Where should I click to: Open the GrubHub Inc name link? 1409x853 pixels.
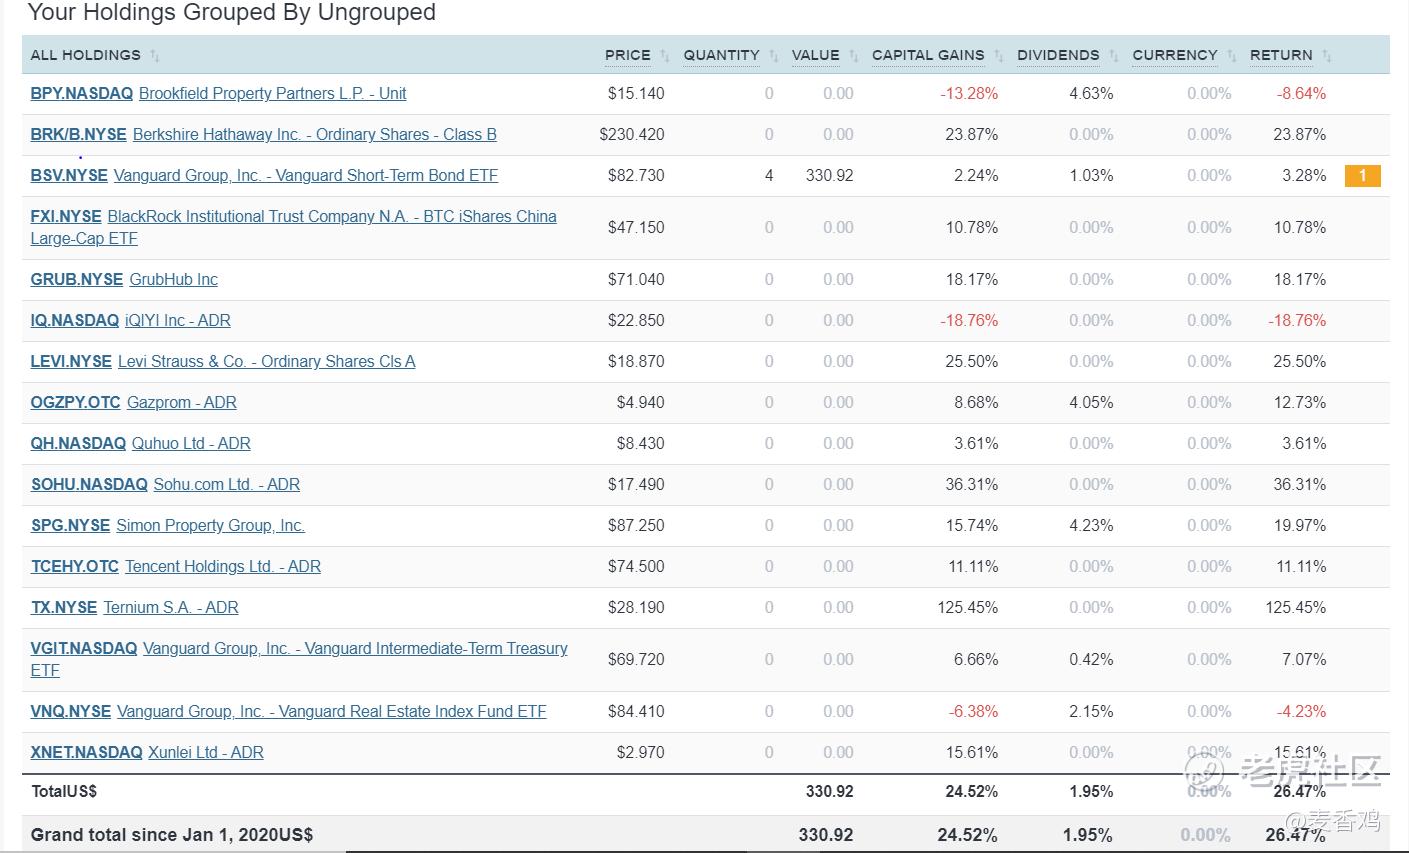(x=173, y=279)
